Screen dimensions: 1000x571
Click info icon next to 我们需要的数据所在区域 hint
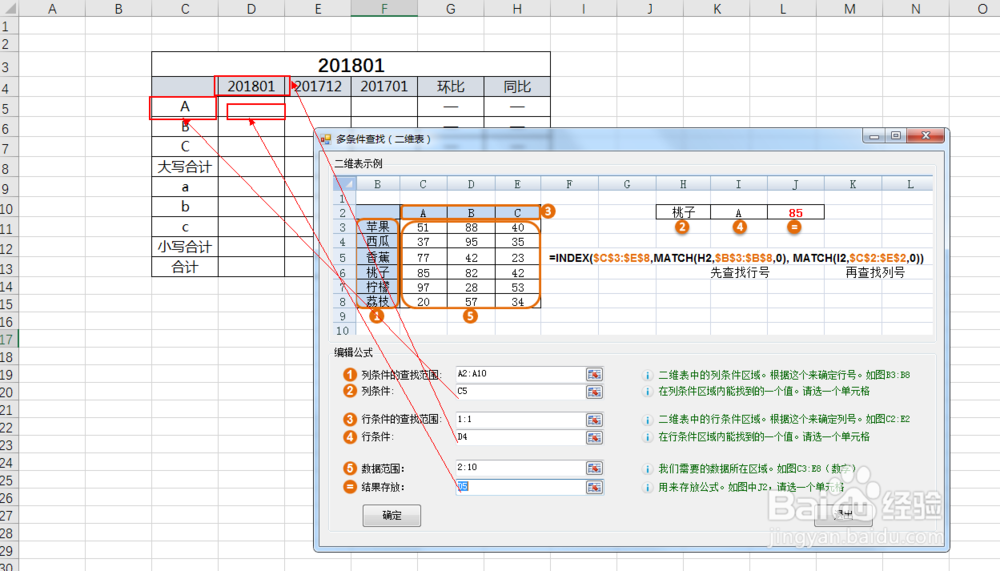tap(647, 469)
